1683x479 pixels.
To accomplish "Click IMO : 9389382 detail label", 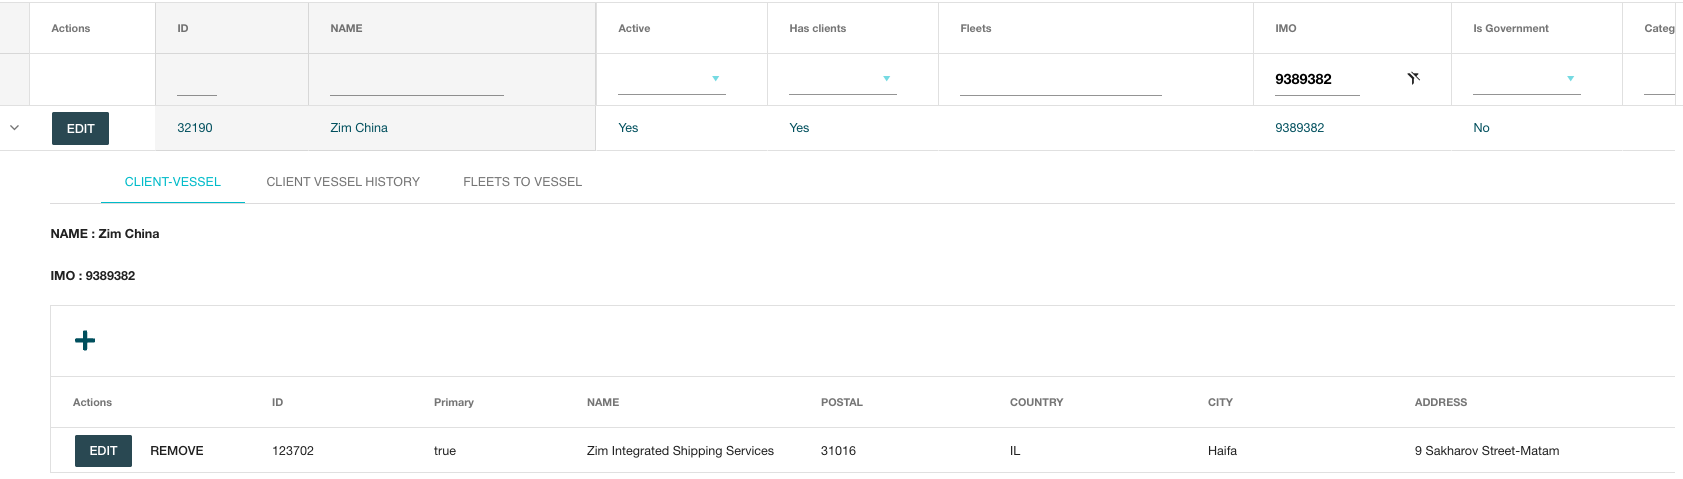I will pos(93,276).
